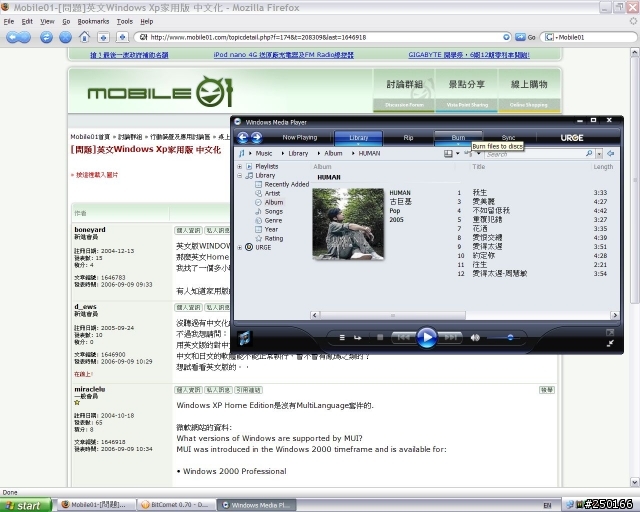This screenshot has height=512, width=640.
Task: Select track 4 with length 4:42
Action: [x=532, y=211]
